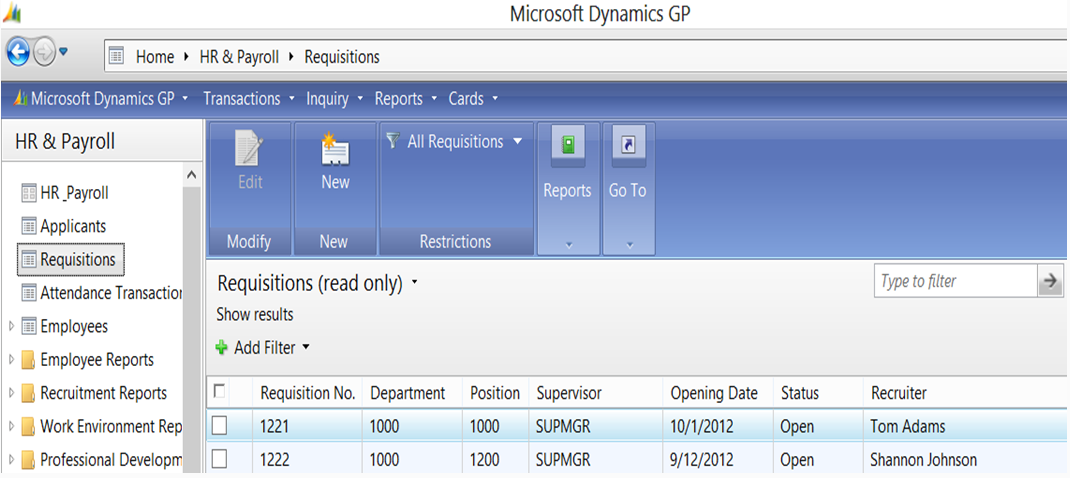1070x478 pixels.
Task: Expand the Go To ribbon button bottom arrow
Action: coord(628,244)
